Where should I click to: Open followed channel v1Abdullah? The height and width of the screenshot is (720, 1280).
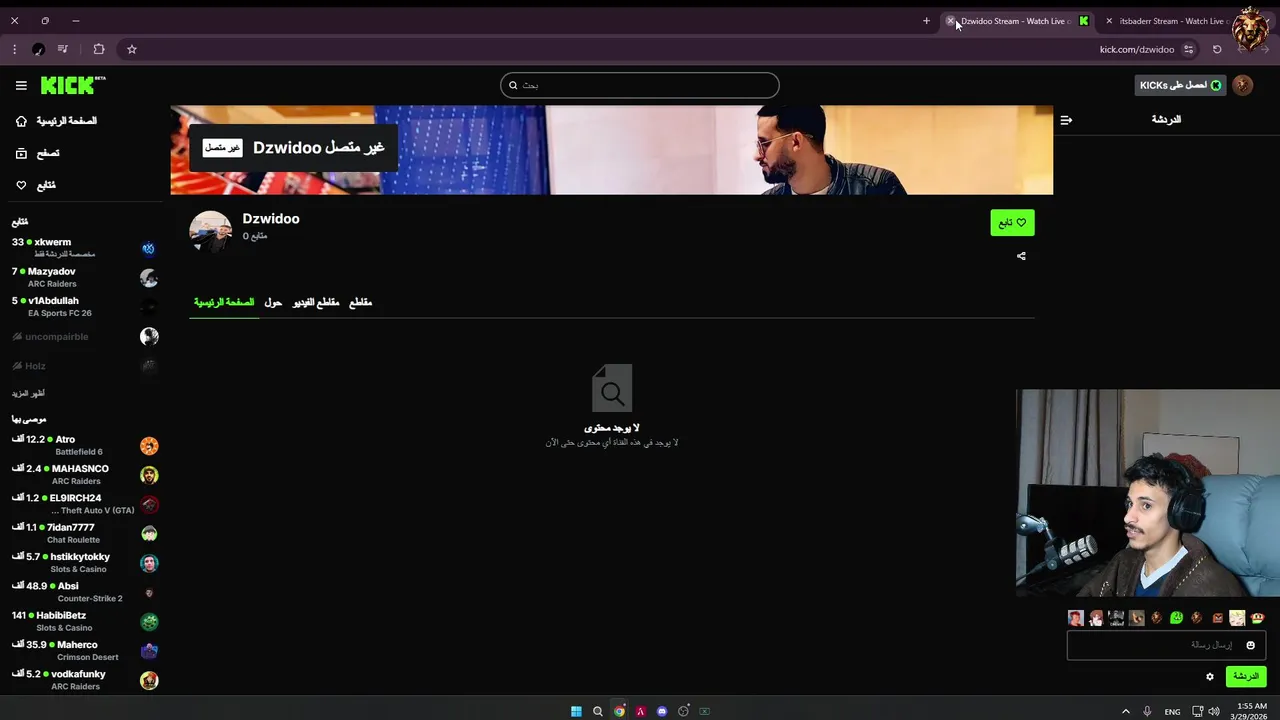tap(84, 306)
